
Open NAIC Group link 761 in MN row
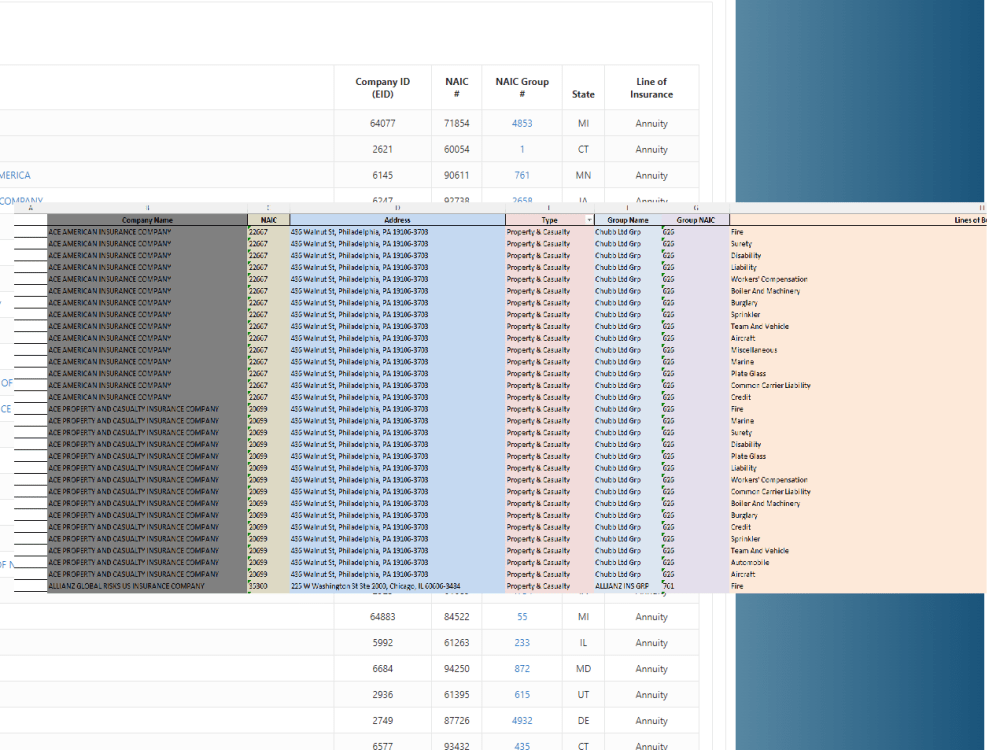point(522,175)
